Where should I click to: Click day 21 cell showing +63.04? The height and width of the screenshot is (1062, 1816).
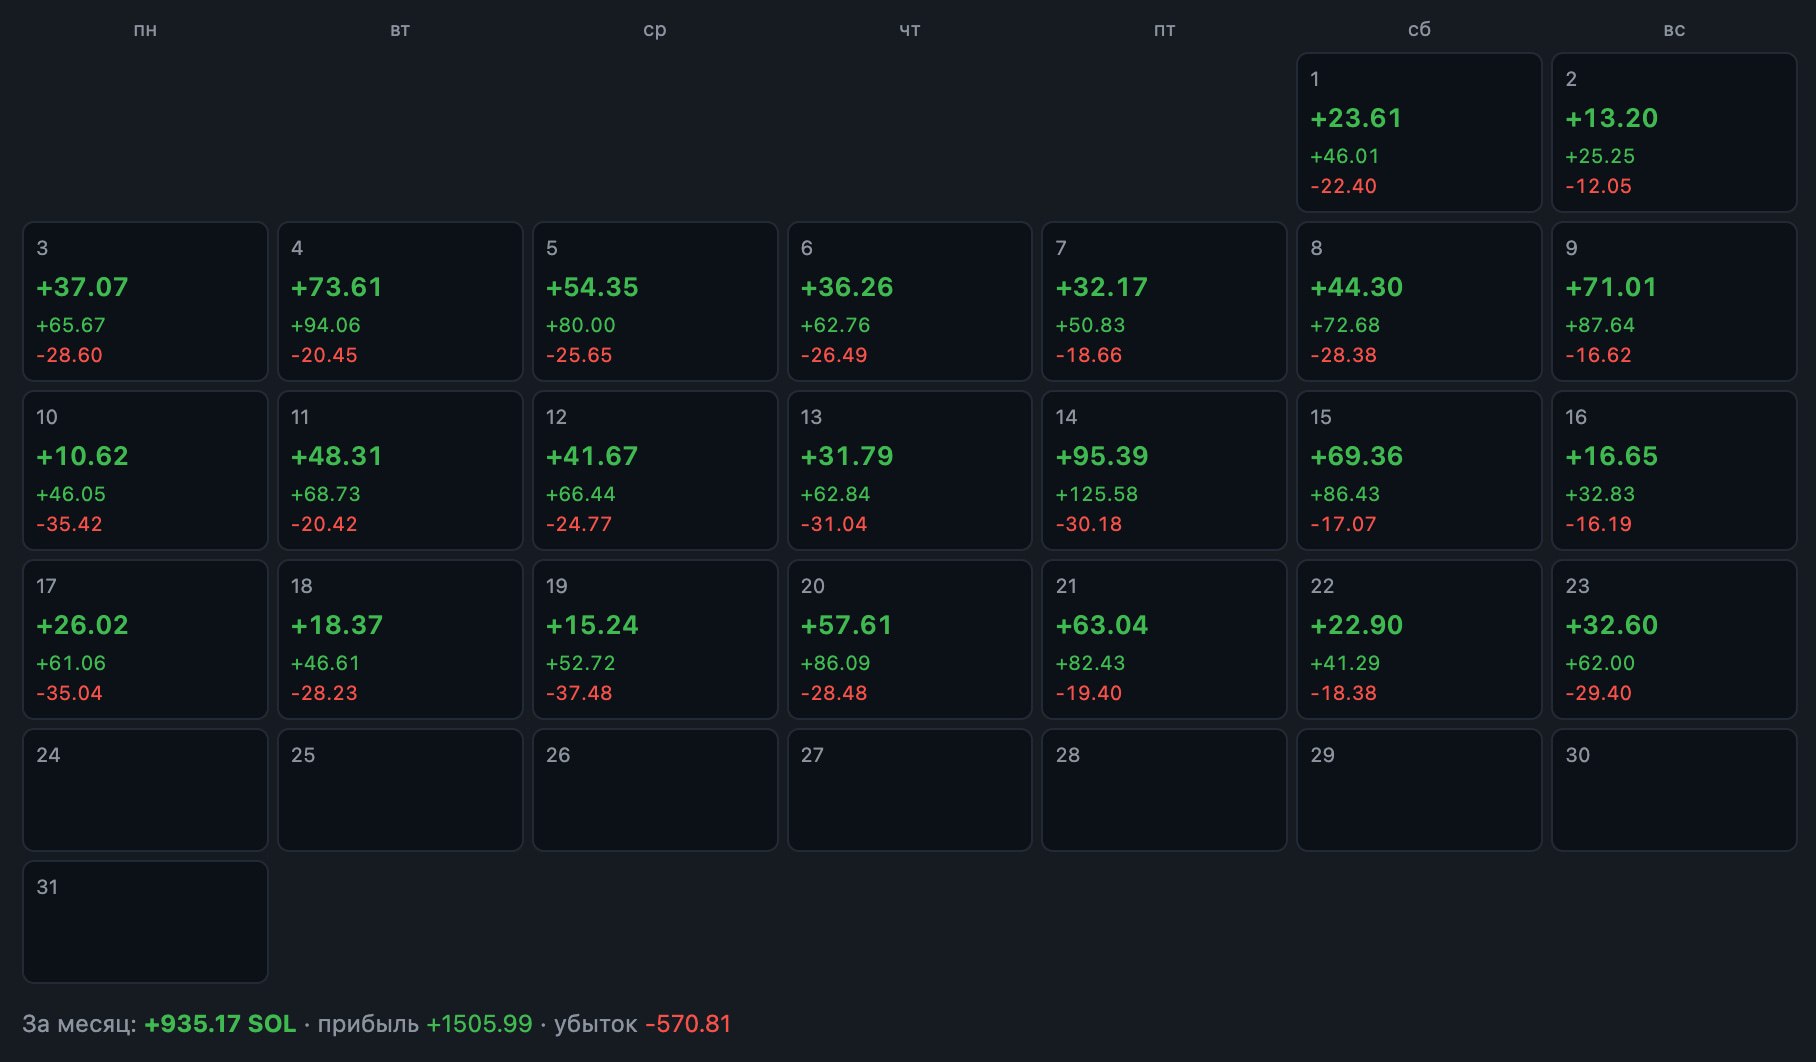tap(1164, 639)
